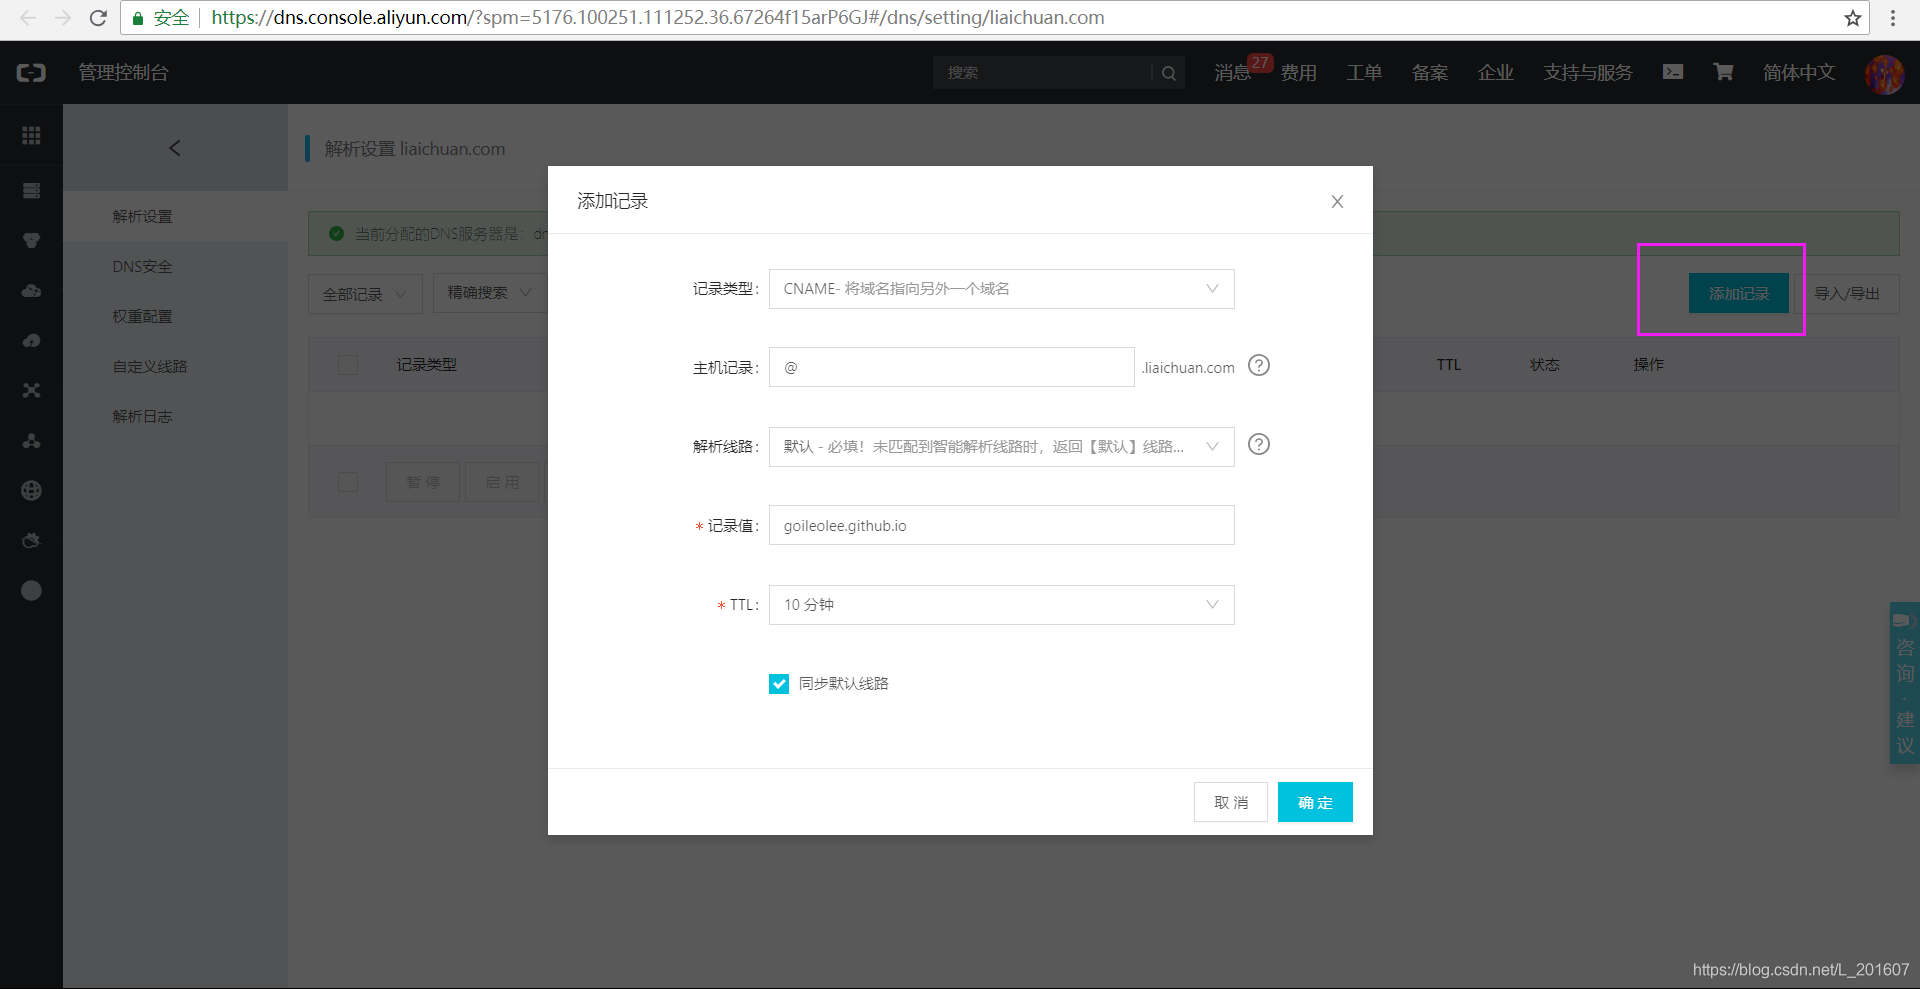Click the 记录类型 column header
The height and width of the screenshot is (989, 1920).
(x=427, y=365)
